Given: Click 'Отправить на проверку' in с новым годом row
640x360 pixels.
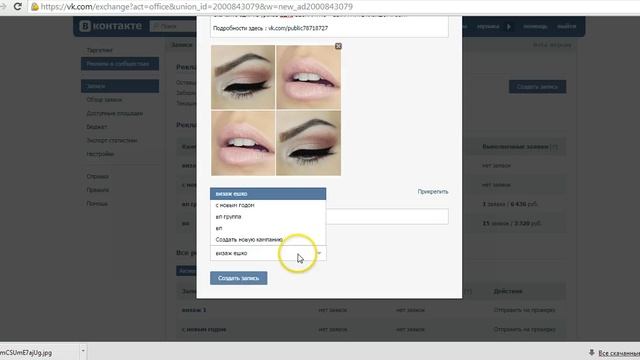Looking at the screenshot, I should coord(524,329).
